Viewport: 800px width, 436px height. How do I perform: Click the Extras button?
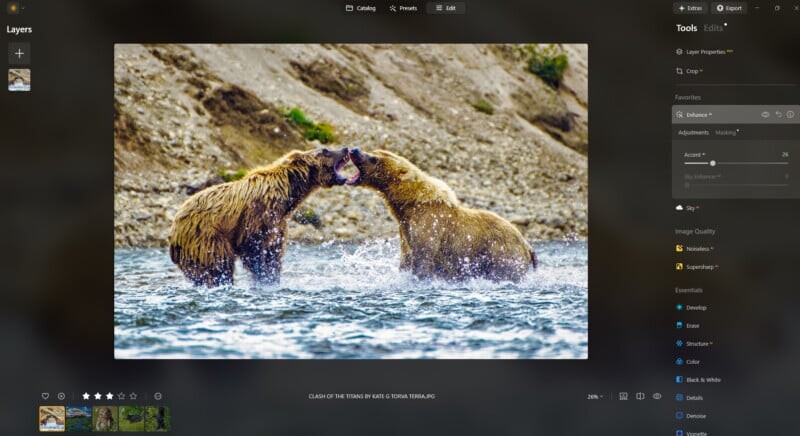pos(690,8)
